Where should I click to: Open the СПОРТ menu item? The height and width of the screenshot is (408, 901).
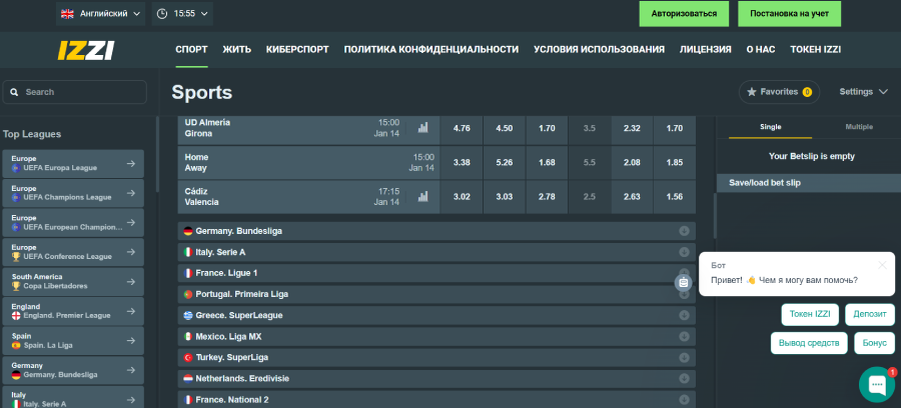[191, 49]
